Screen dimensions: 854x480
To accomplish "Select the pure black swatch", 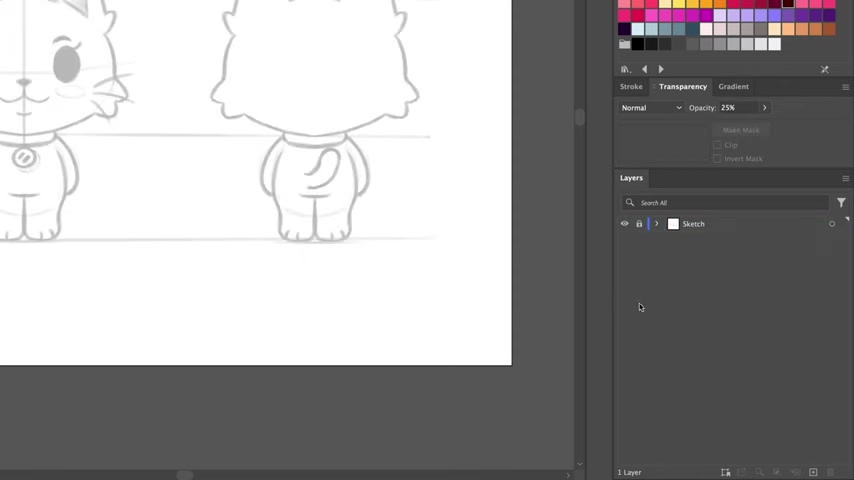I will point(638,44).
